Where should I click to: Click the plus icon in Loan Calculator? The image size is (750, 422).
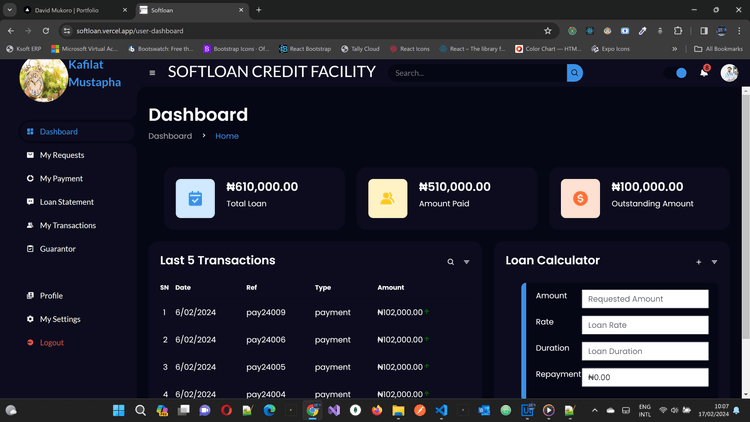(699, 262)
